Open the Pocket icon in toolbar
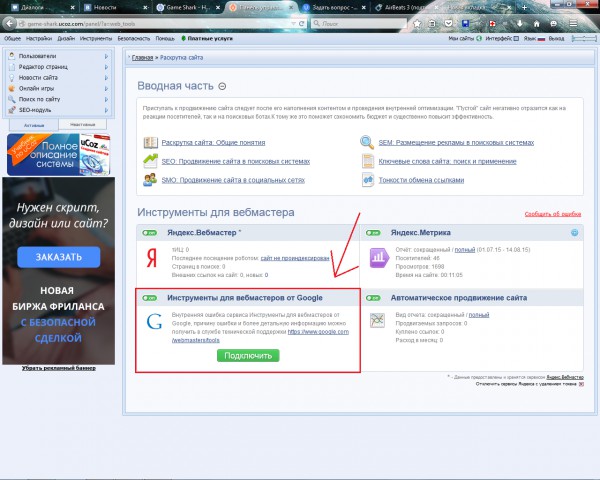 coord(448,24)
